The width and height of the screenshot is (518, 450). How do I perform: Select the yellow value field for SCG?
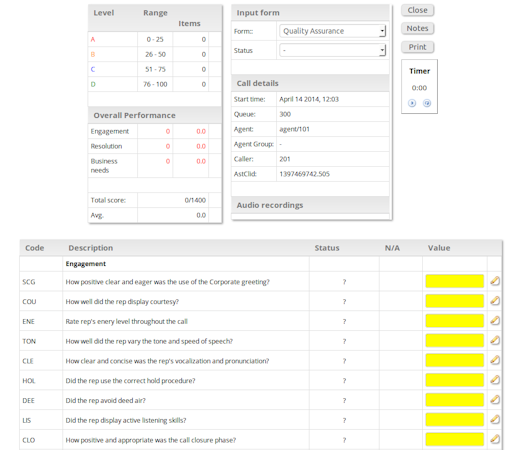[x=455, y=281]
